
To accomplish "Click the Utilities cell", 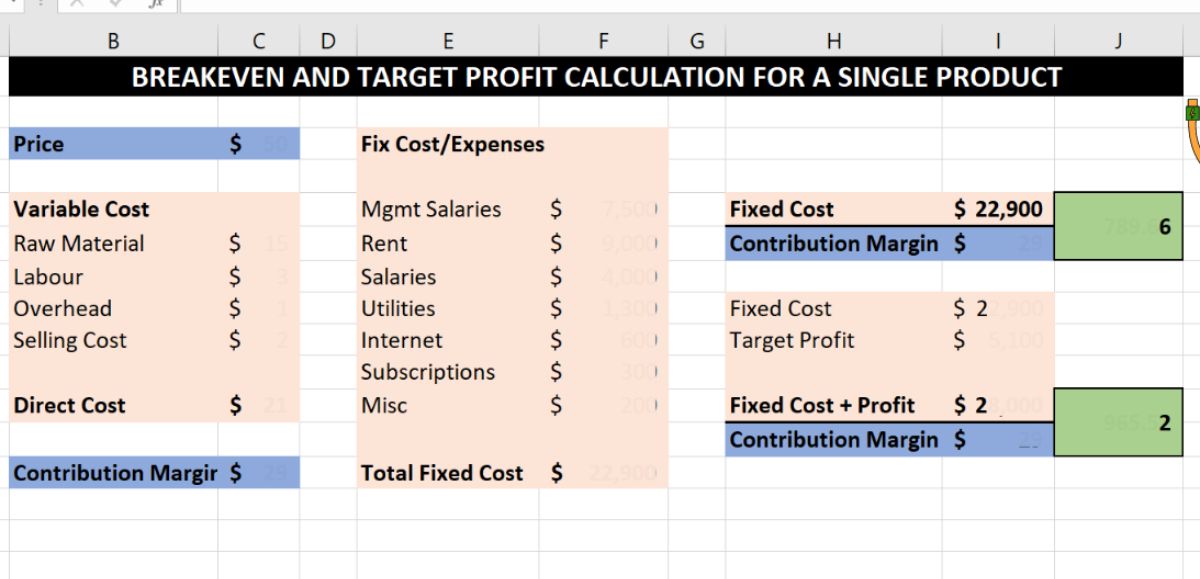I will [x=447, y=308].
